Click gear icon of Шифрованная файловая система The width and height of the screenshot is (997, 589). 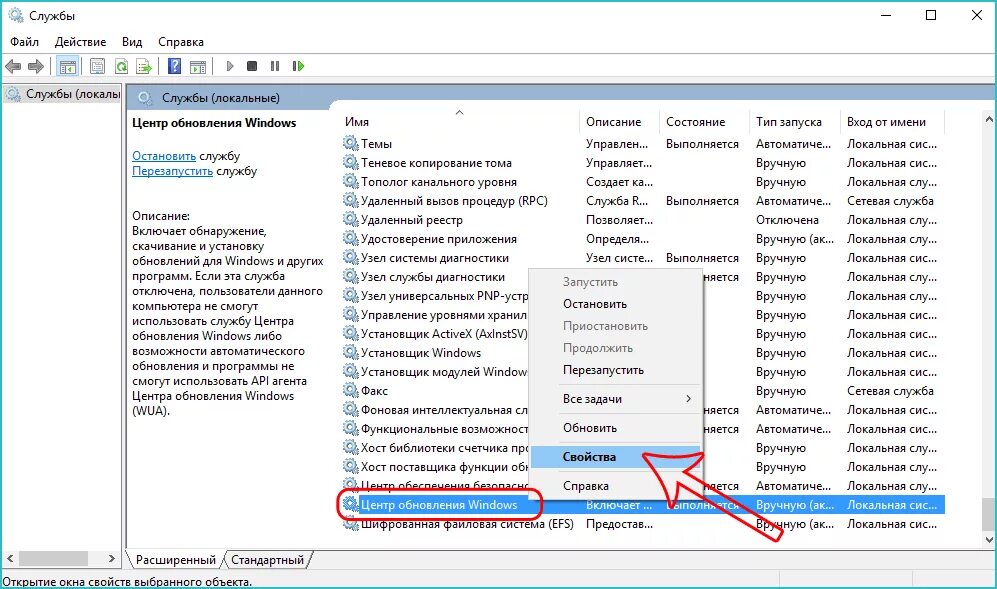tap(350, 523)
